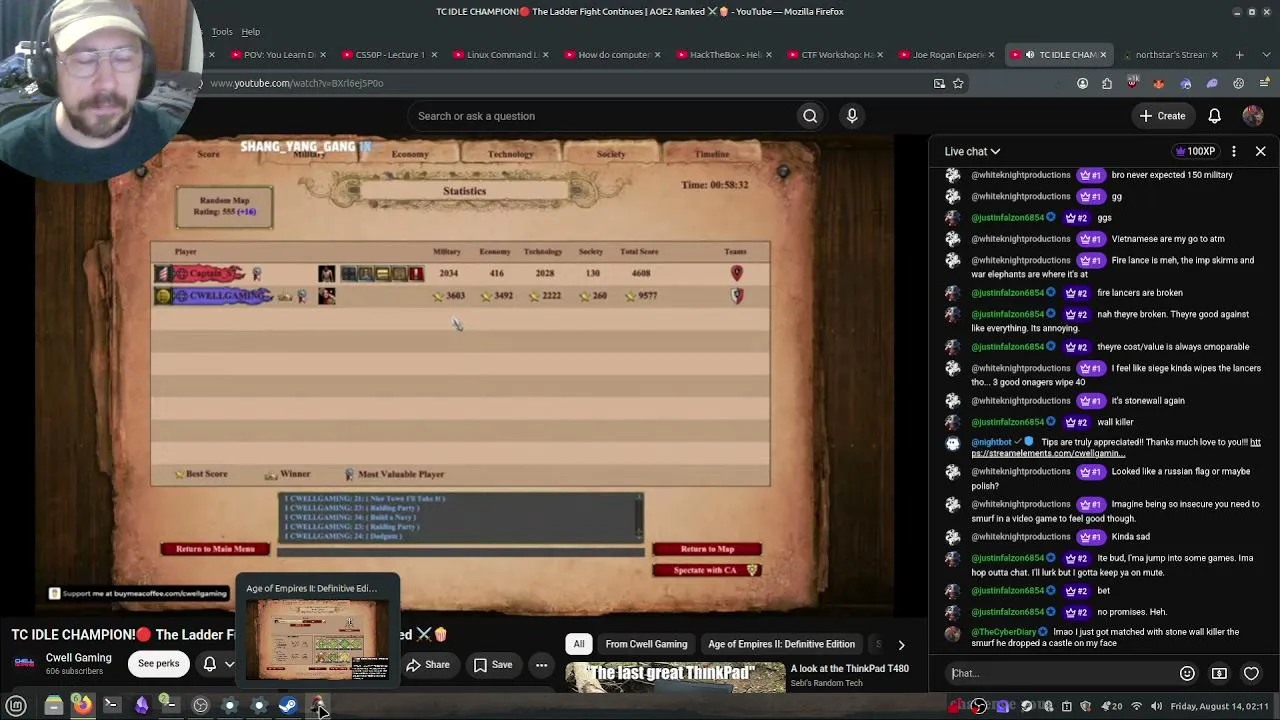Screen dimensions: 1280x720
Task: Click the YouTube search input field
Action: tap(600, 116)
